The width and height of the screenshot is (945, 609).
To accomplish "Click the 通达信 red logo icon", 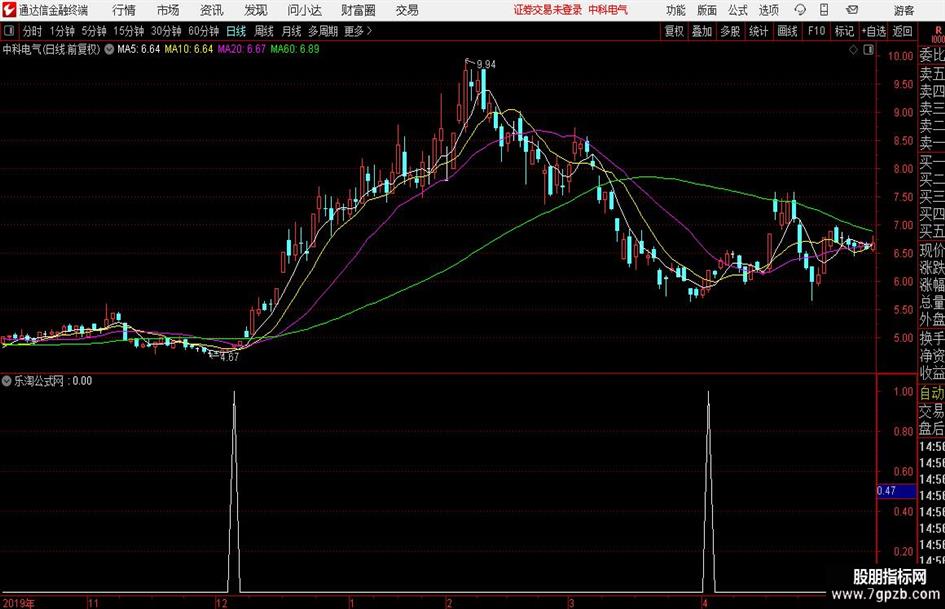I will pyautogui.click(x=9, y=9).
